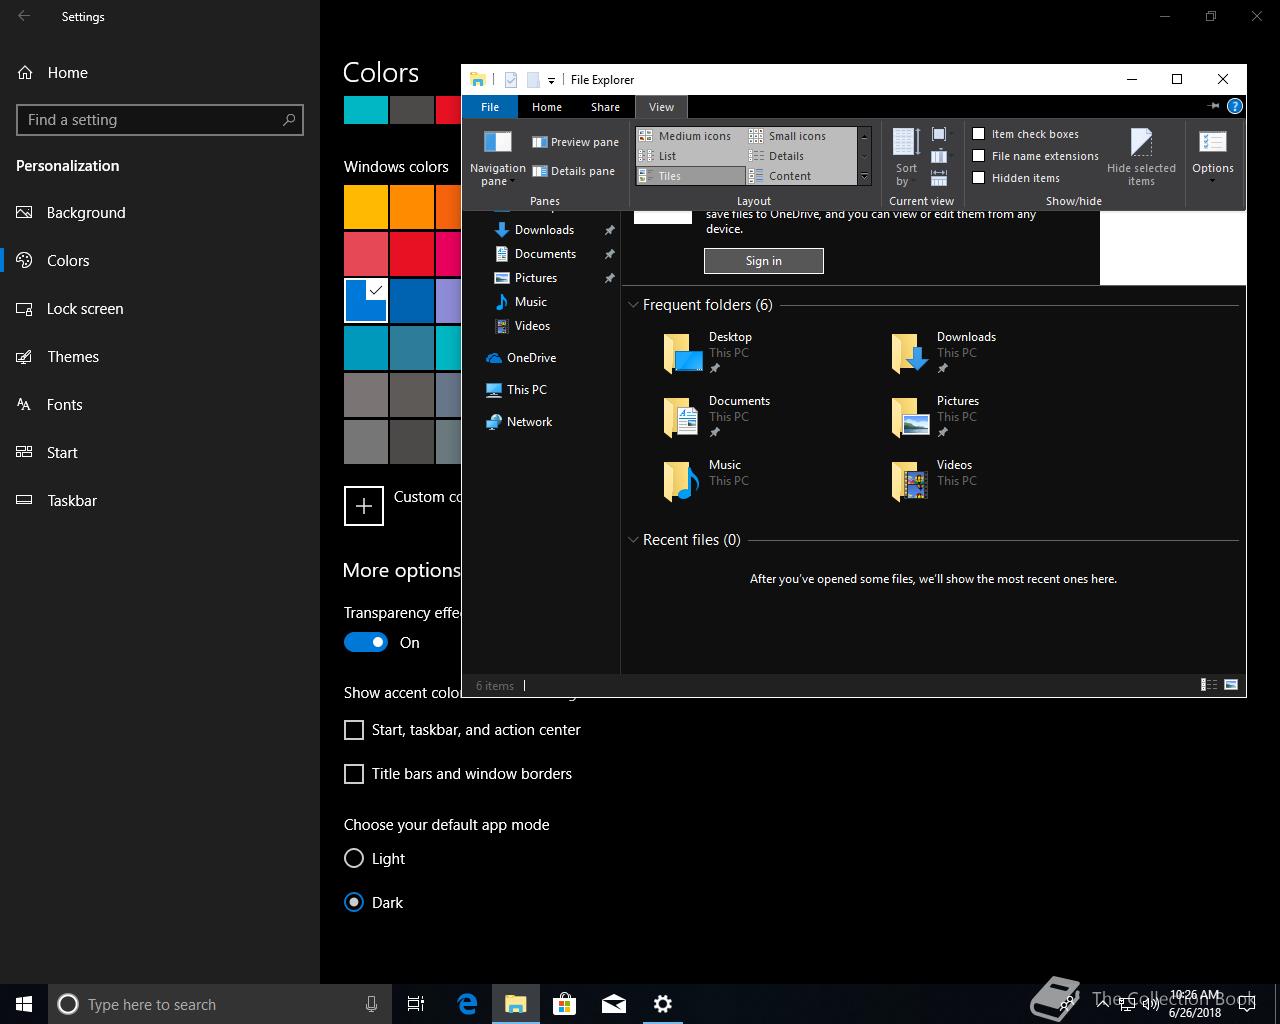Screen dimensions: 1280x1024
Task: Click Task View on the taskbar
Action: 416,1004
